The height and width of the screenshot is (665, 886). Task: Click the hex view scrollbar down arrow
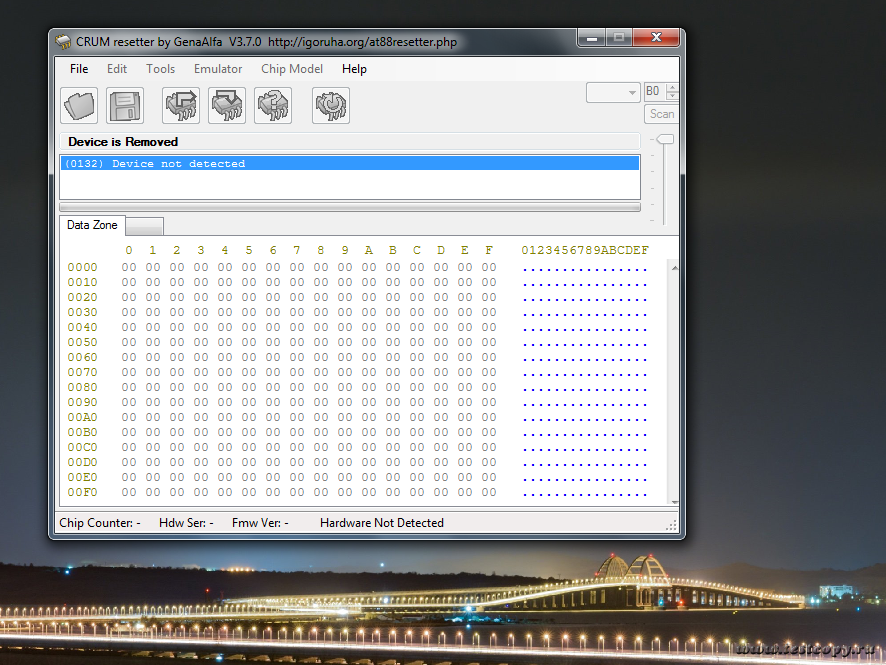pyautogui.click(x=674, y=501)
